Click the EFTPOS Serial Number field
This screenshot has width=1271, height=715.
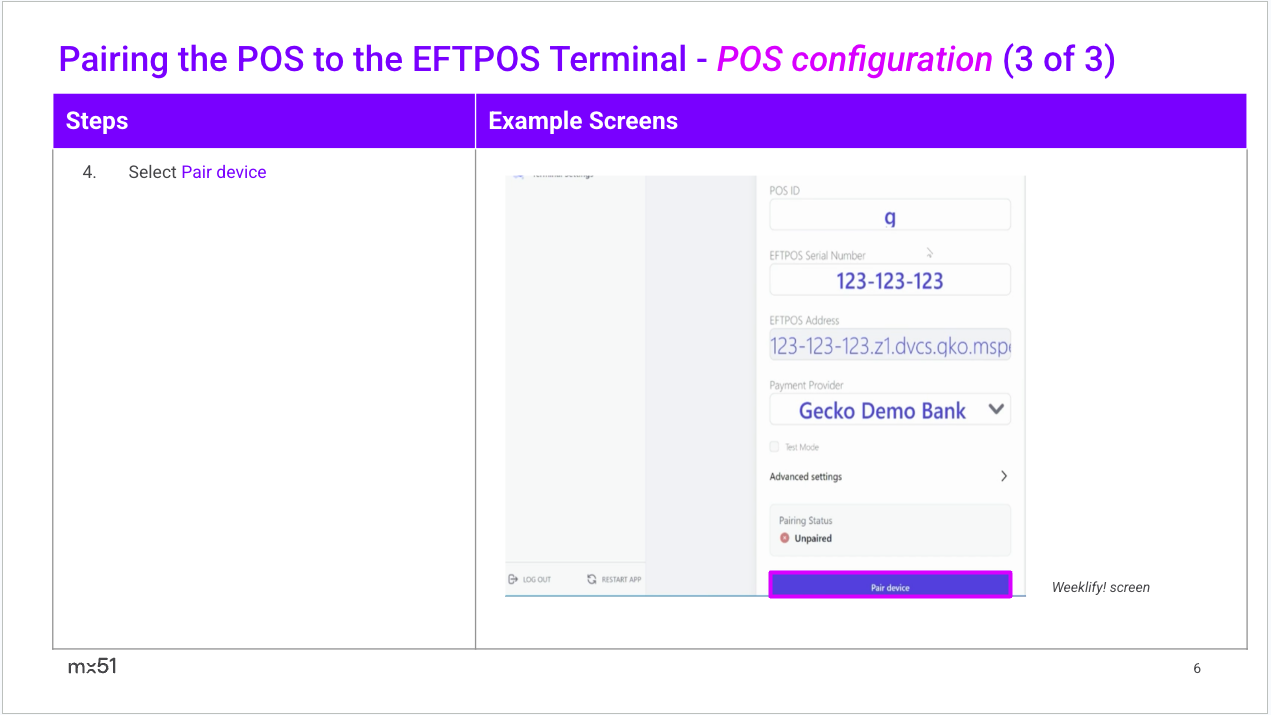point(889,280)
